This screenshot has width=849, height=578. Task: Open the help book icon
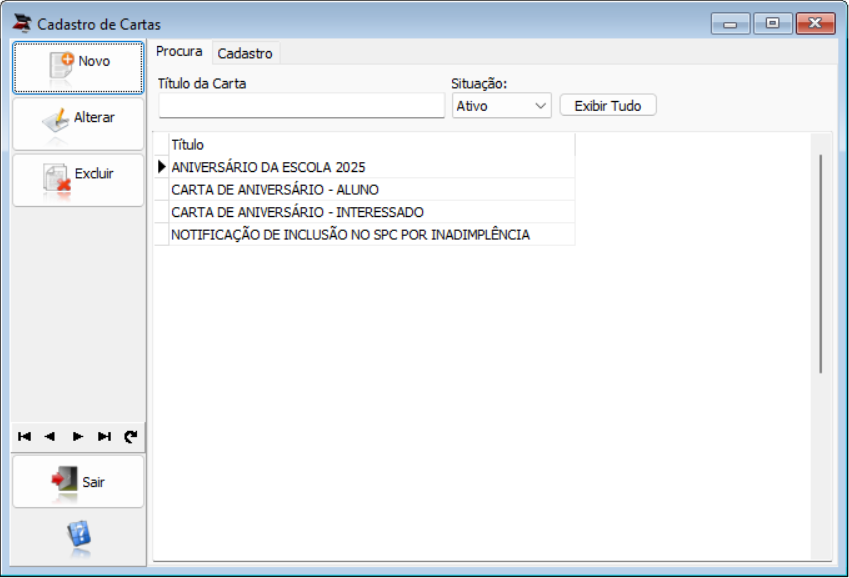tap(79, 535)
